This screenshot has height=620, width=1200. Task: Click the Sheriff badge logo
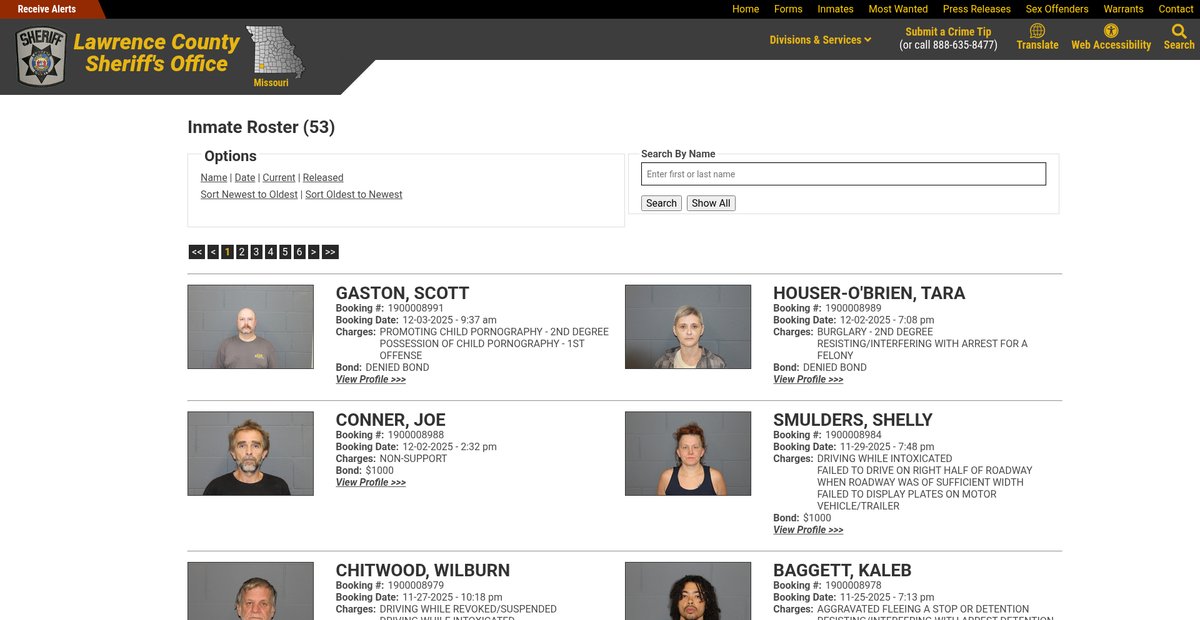coord(41,56)
